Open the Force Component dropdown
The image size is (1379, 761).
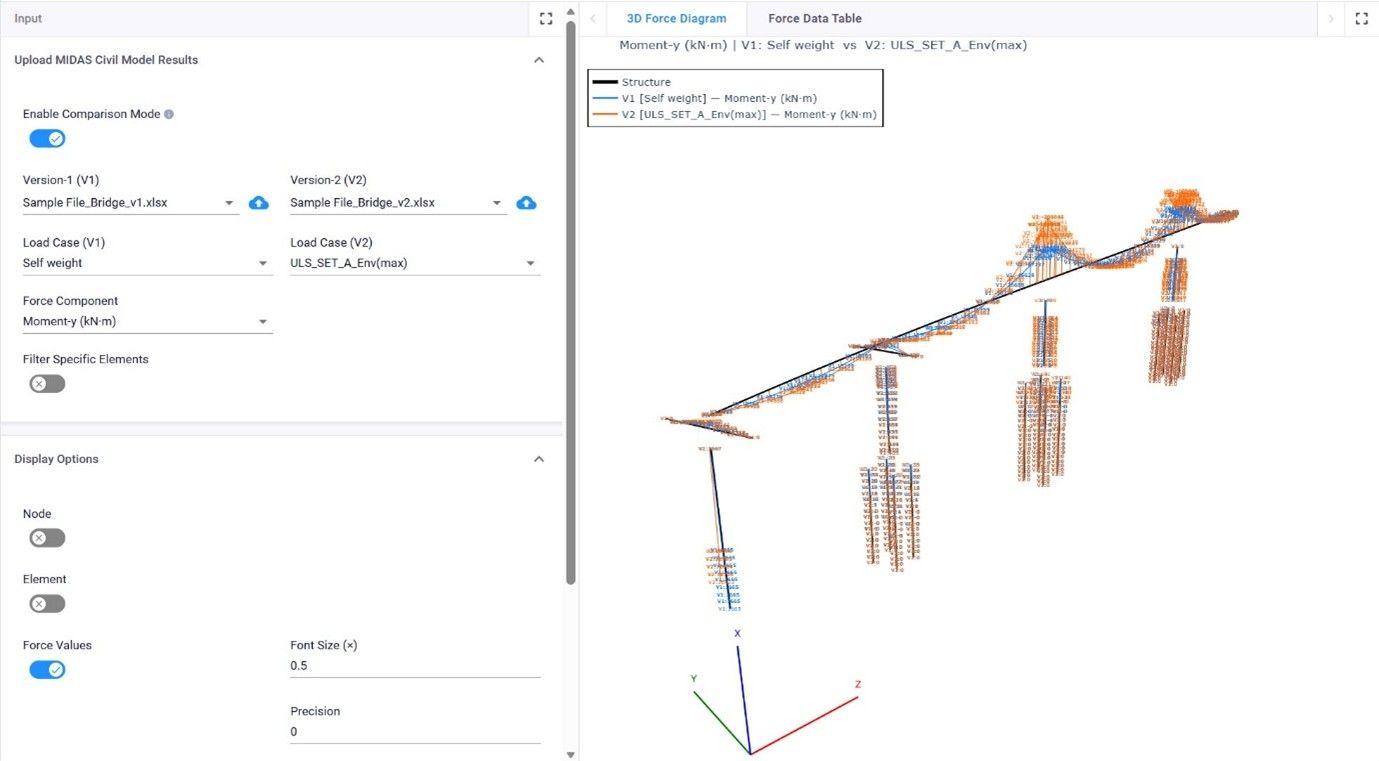147,322
